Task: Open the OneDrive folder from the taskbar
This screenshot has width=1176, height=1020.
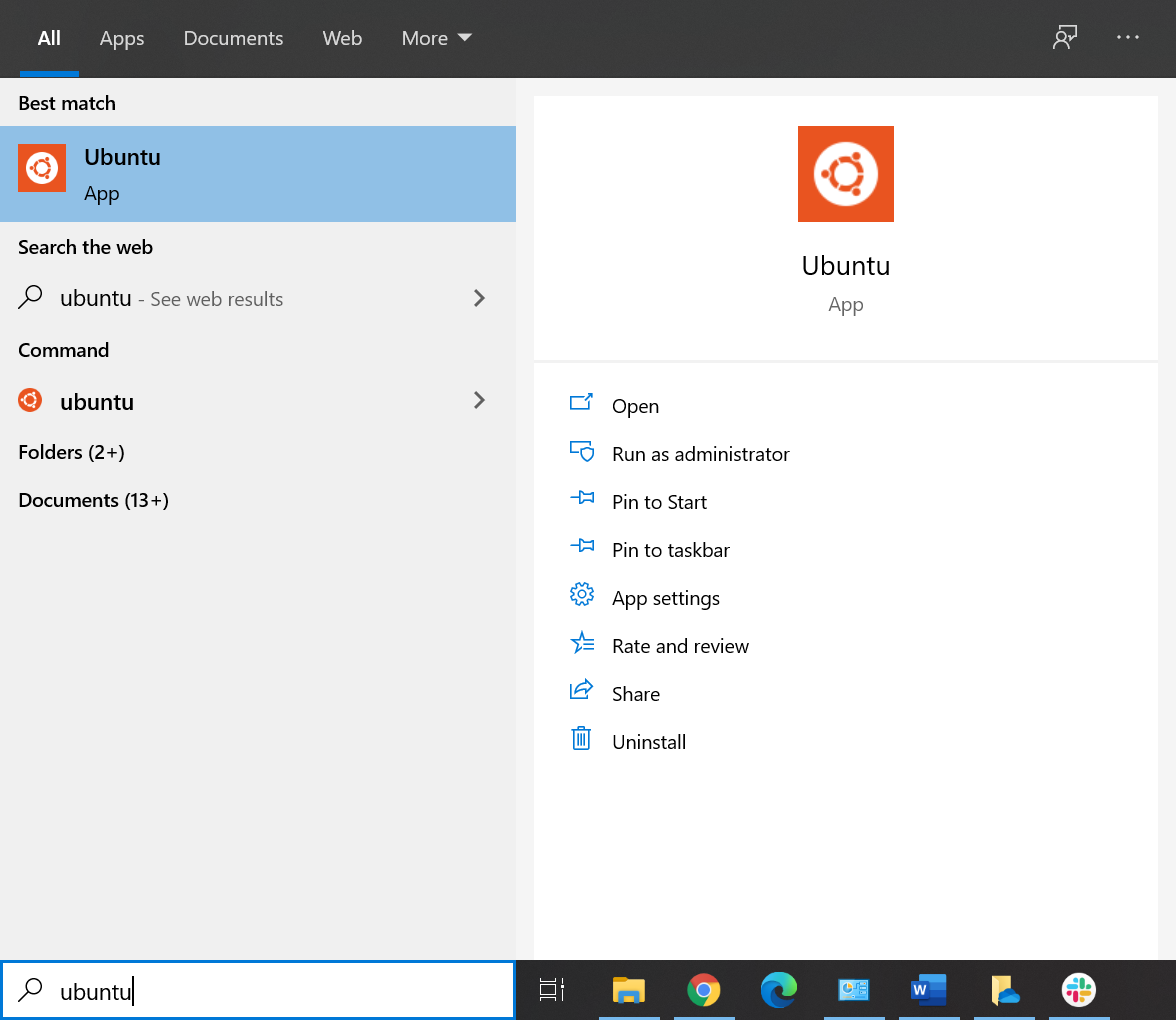Action: point(1004,991)
